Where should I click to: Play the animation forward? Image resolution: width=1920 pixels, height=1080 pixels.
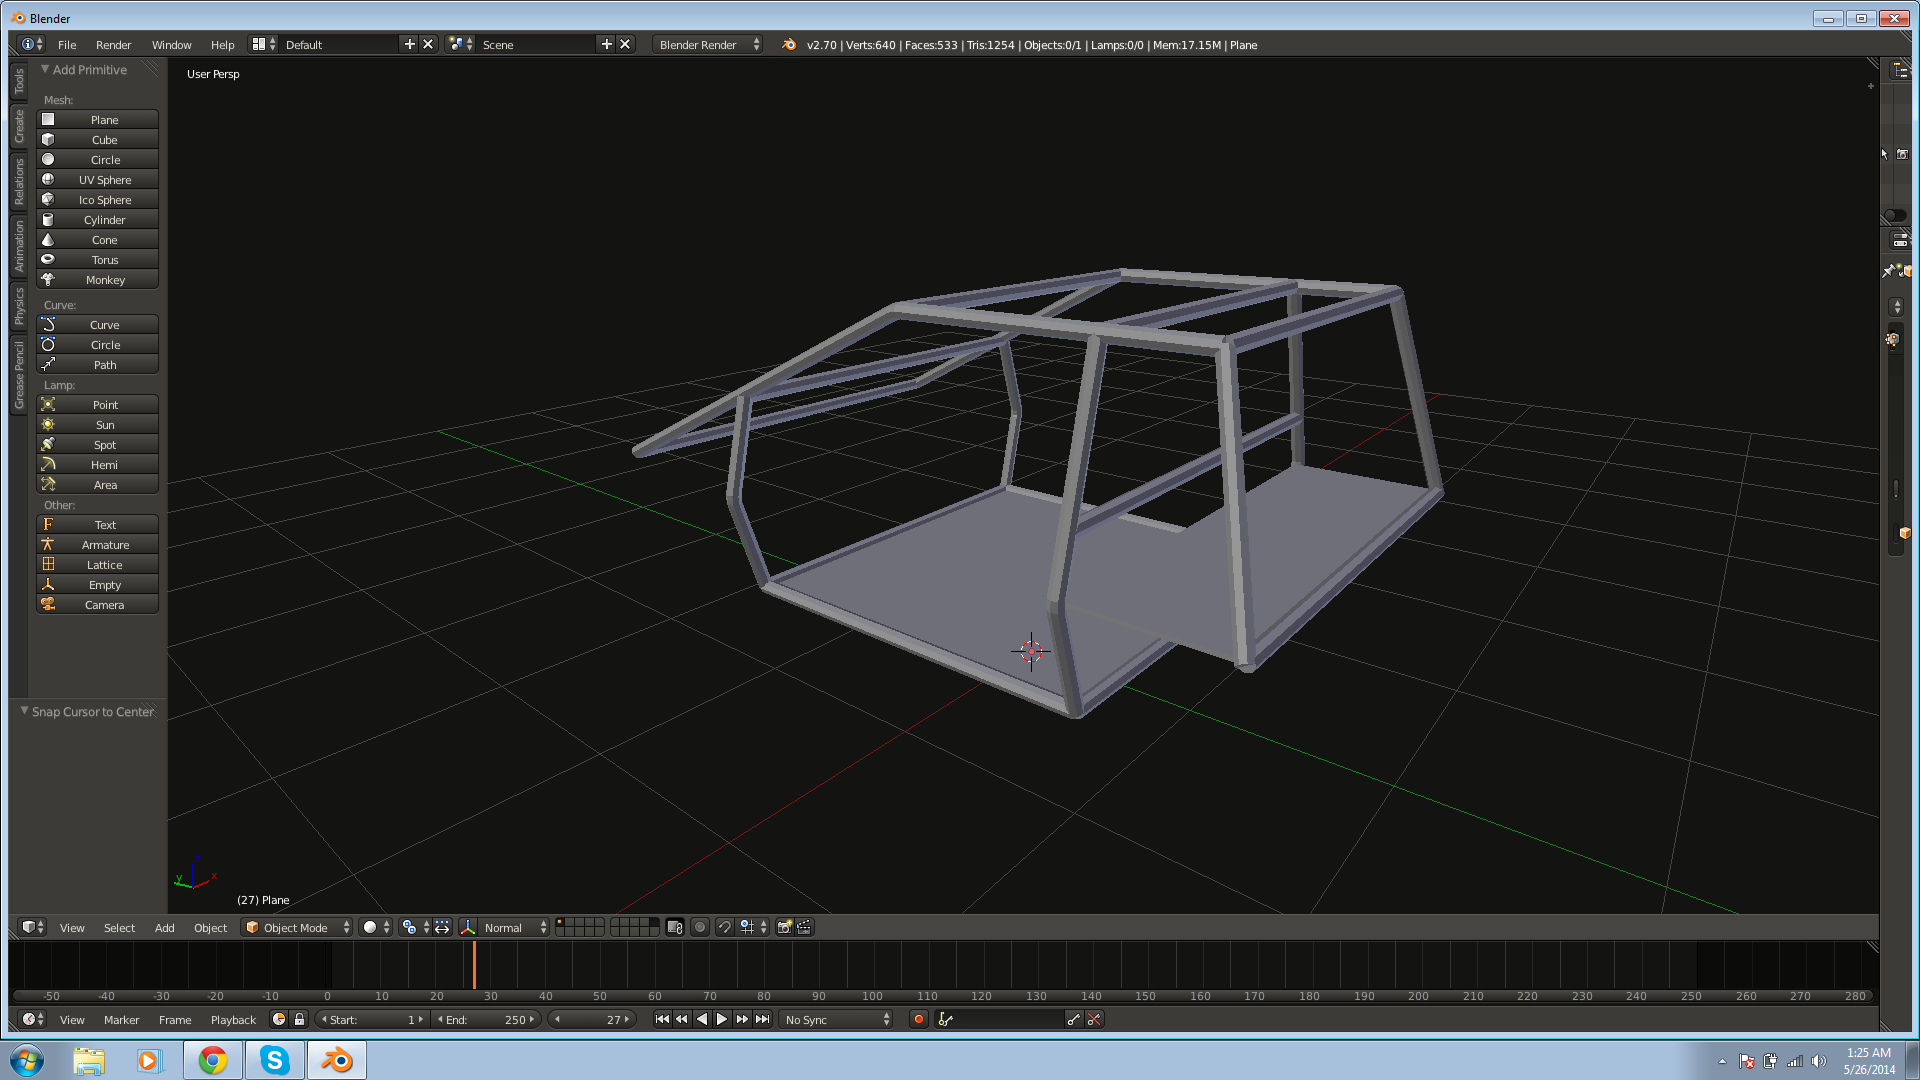tap(722, 1019)
